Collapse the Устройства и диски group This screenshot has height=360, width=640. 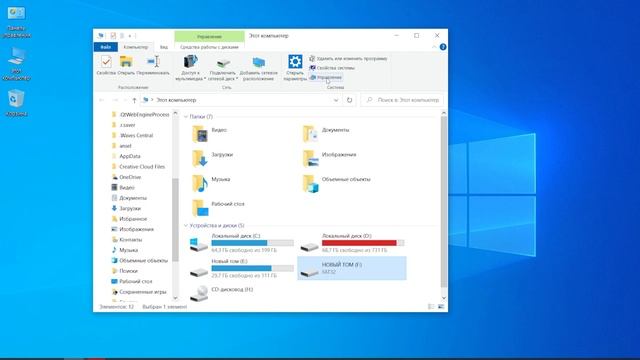(186, 225)
